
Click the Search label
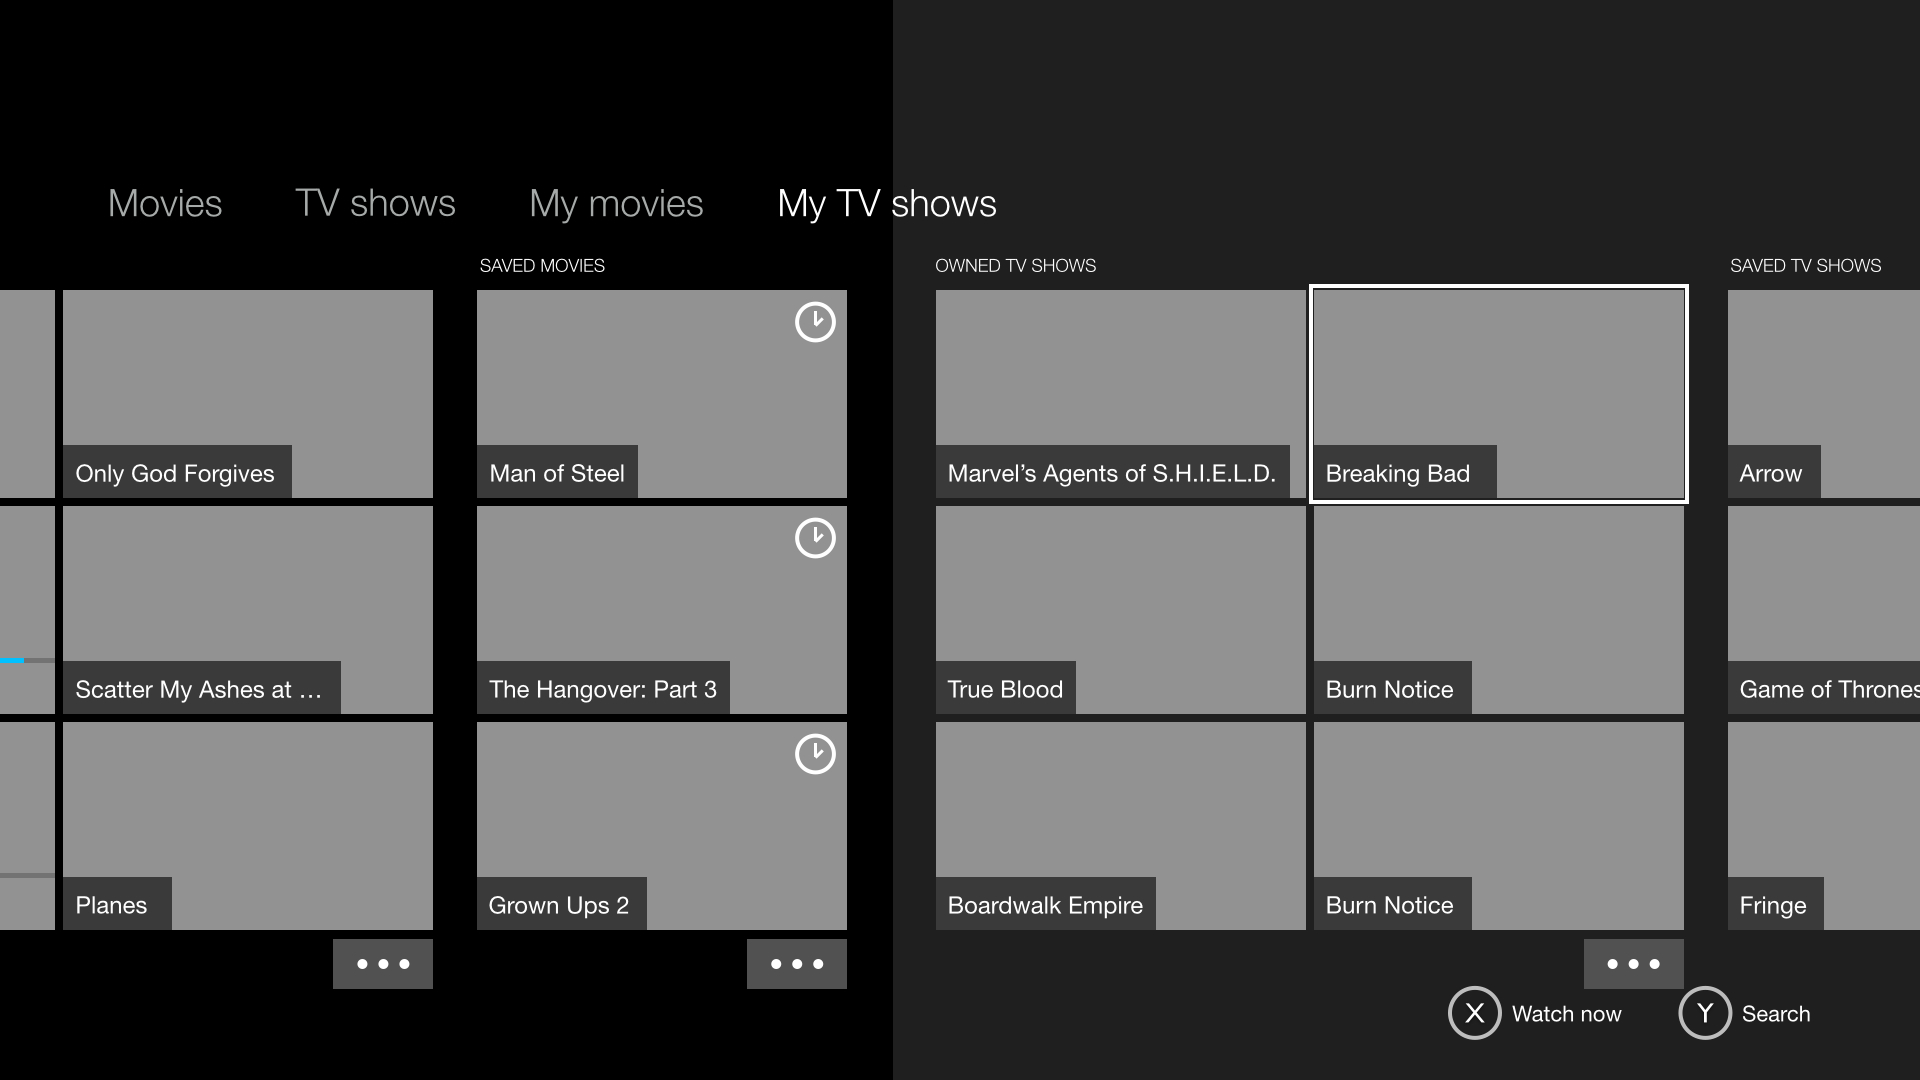[x=1776, y=1014]
